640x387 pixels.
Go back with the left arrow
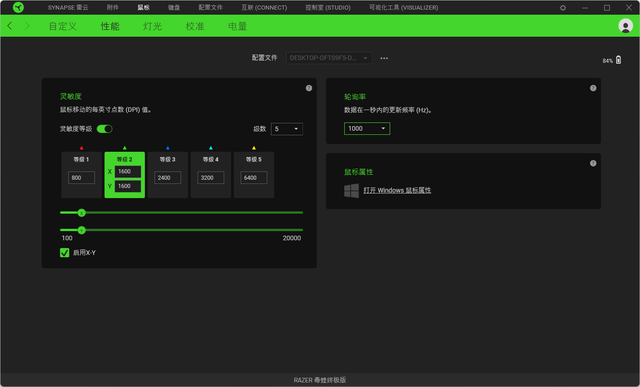pyautogui.click(x=10, y=26)
